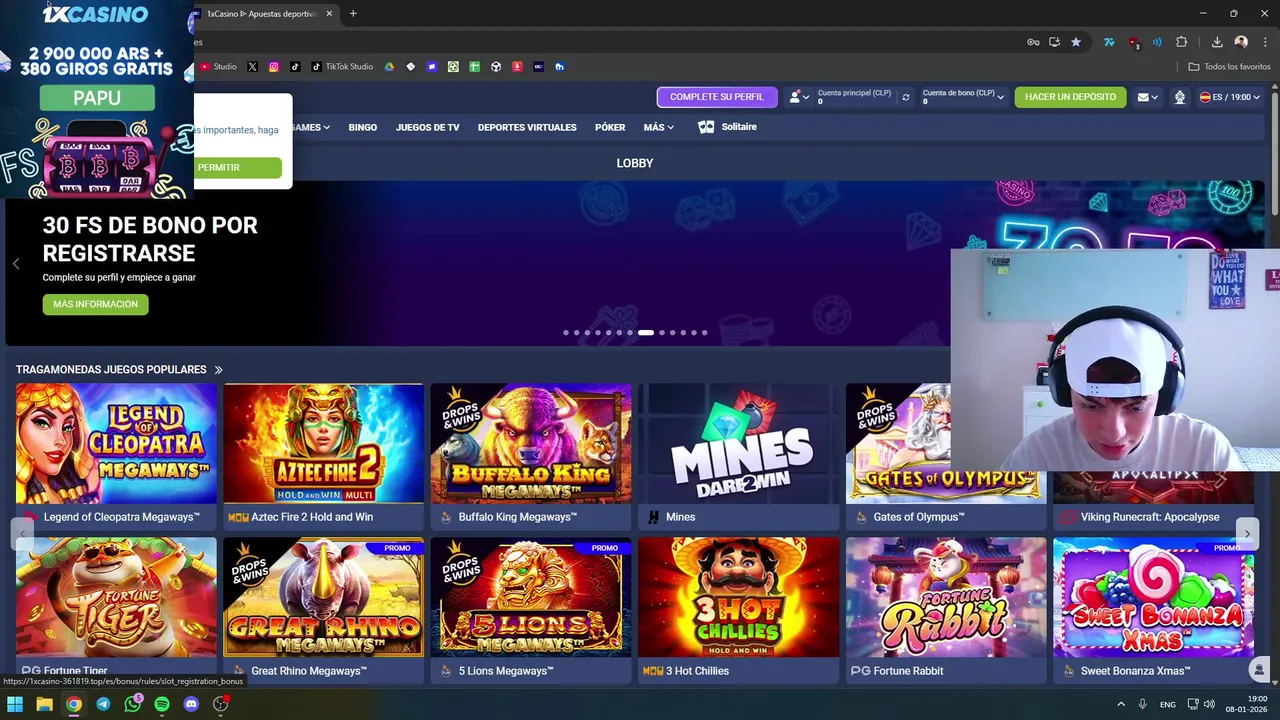Open the Solitaire link
Screen dimensions: 1280x720
(x=739, y=127)
